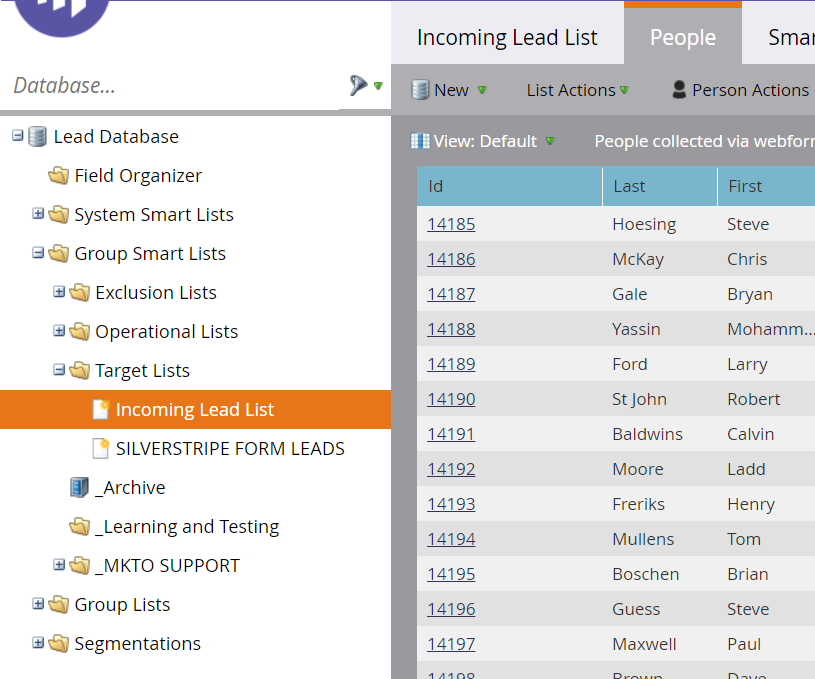Click the SILVERSTRIPE FORM LEADS list icon
Image resolution: width=815 pixels, height=679 pixels.
[101, 448]
